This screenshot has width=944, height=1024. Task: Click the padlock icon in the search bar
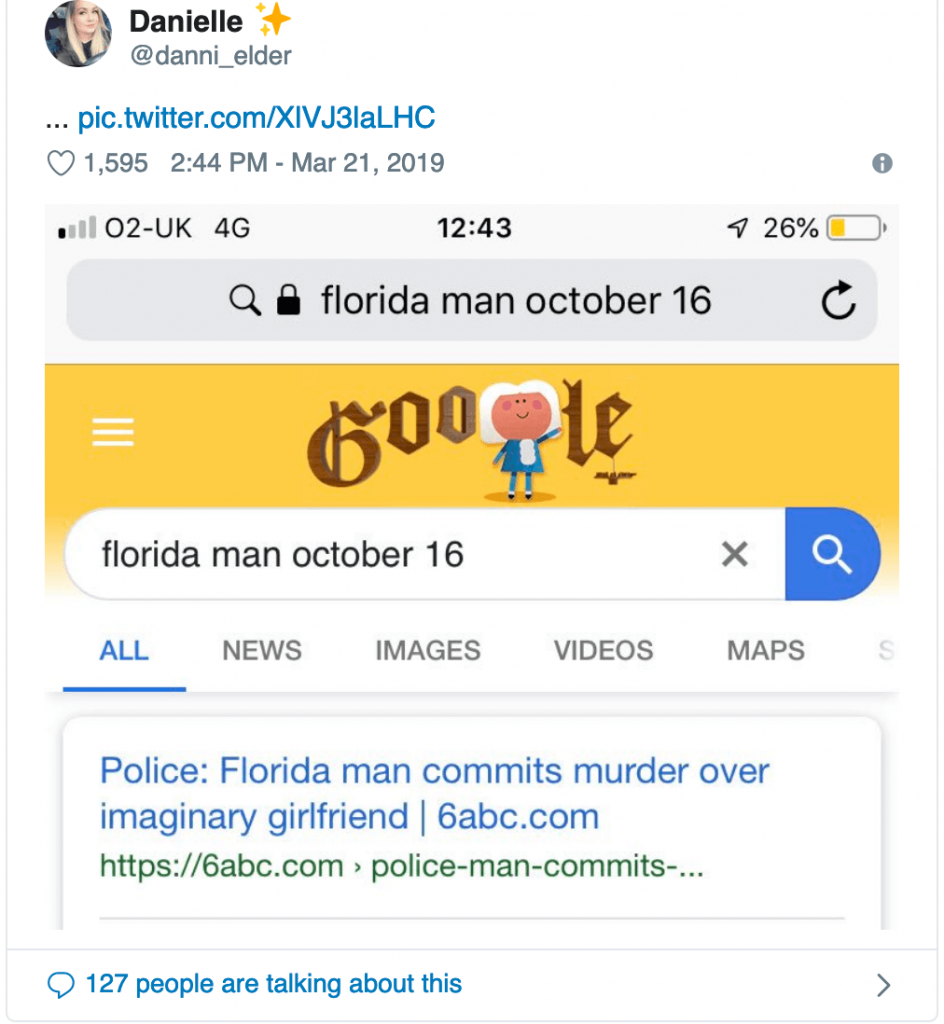(288, 299)
